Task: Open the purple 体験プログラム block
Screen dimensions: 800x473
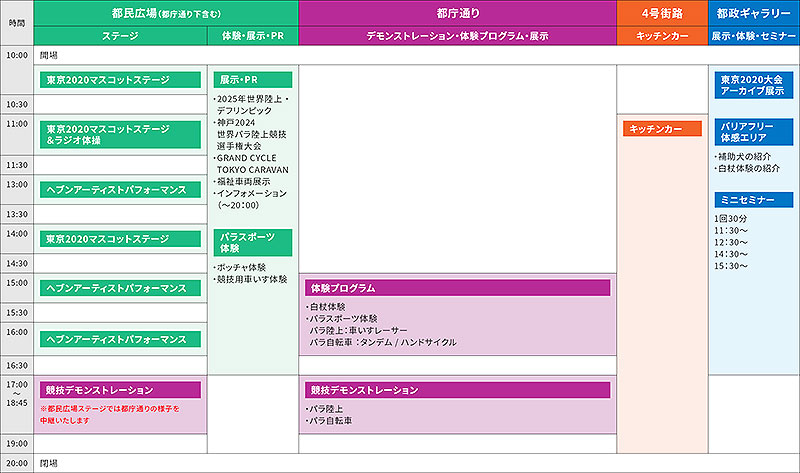Action: [458, 288]
